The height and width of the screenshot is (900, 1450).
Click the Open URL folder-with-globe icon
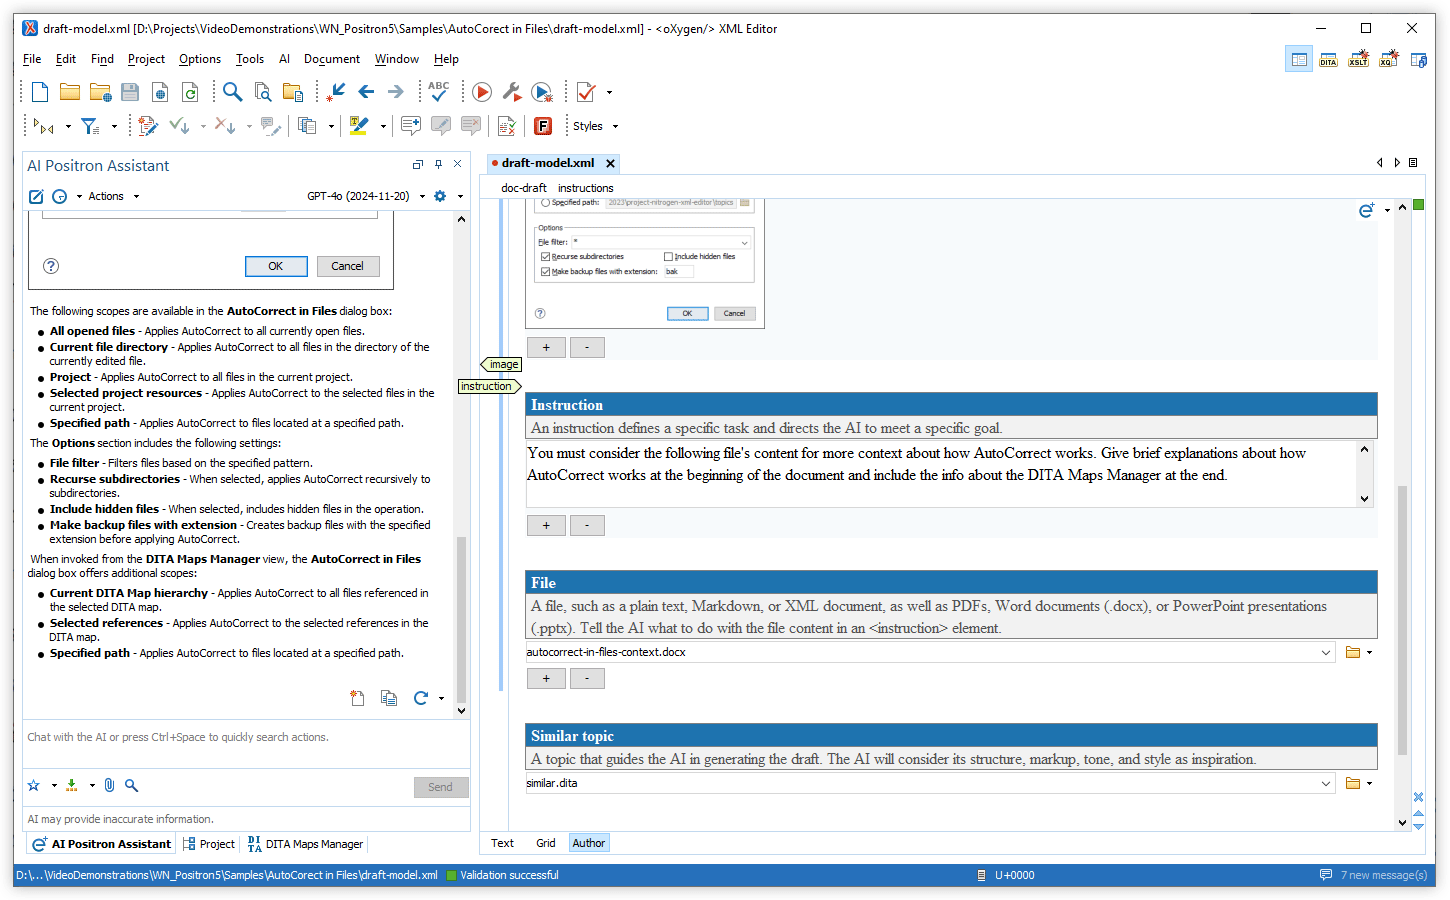[100, 92]
